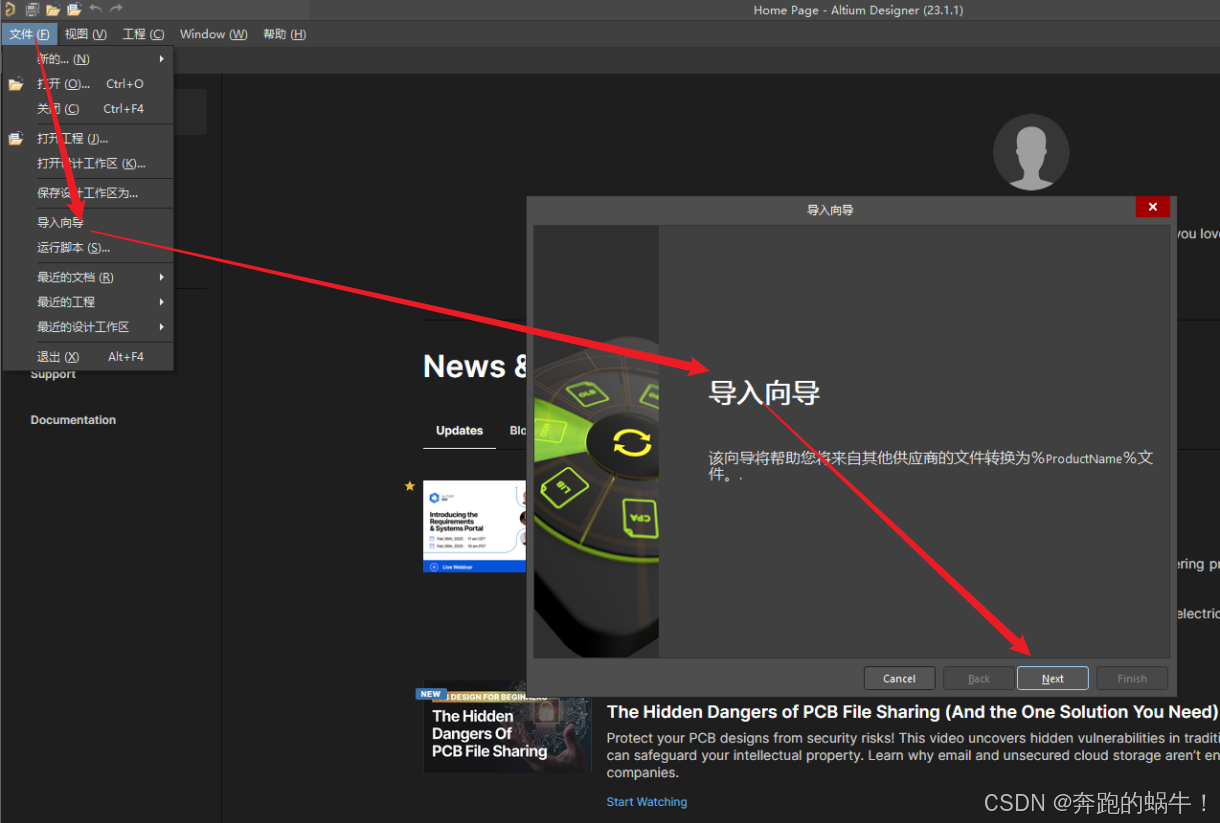Viewport: 1220px width, 823px height.
Task: Click the user profile avatar icon
Action: point(1031,152)
